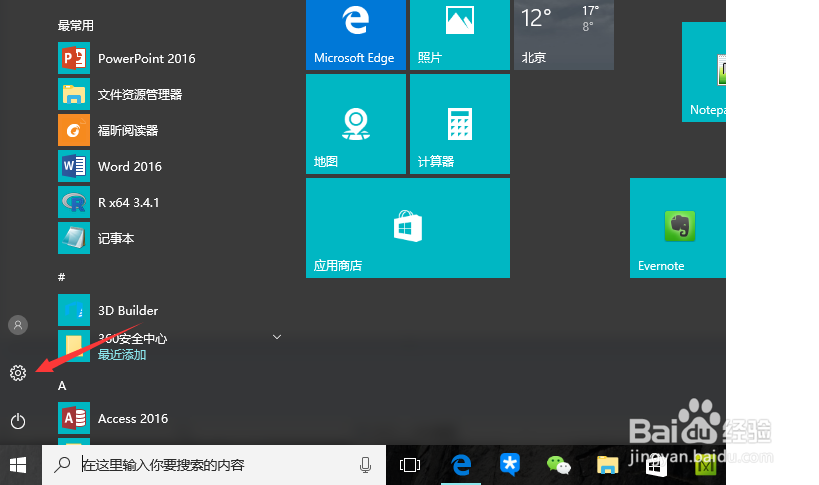Open Task View on the taskbar
This screenshot has width=819, height=485.
point(410,465)
